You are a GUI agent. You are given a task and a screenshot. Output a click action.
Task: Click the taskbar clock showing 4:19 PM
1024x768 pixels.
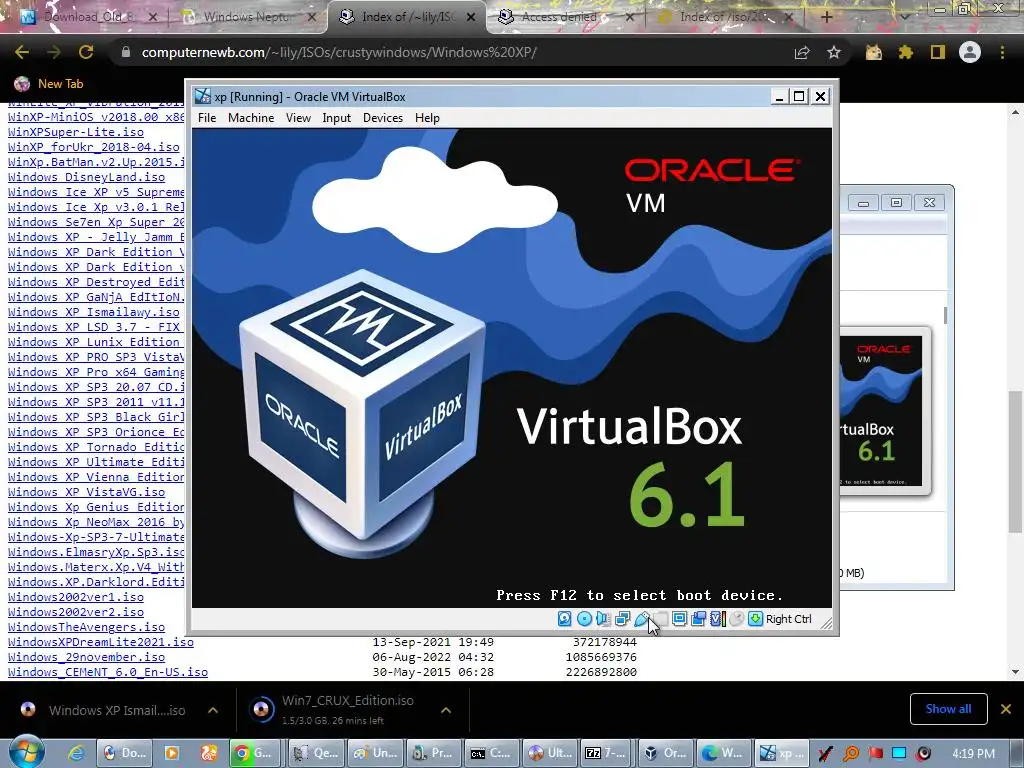point(974,754)
